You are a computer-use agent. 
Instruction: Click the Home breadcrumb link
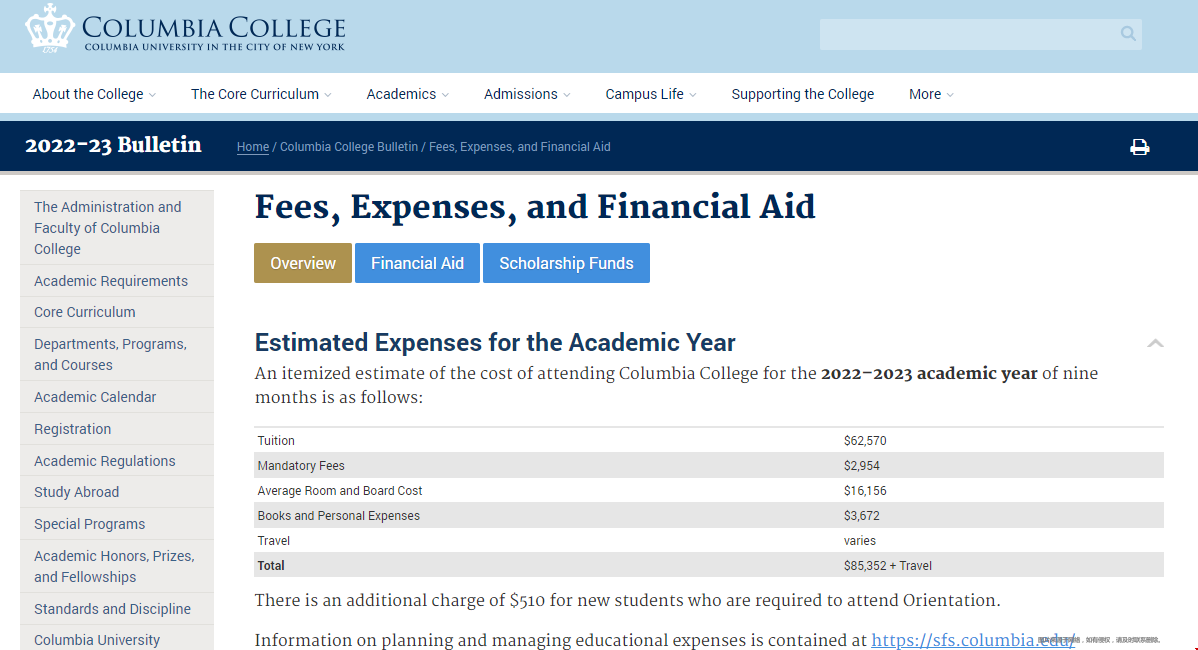pyautogui.click(x=253, y=147)
